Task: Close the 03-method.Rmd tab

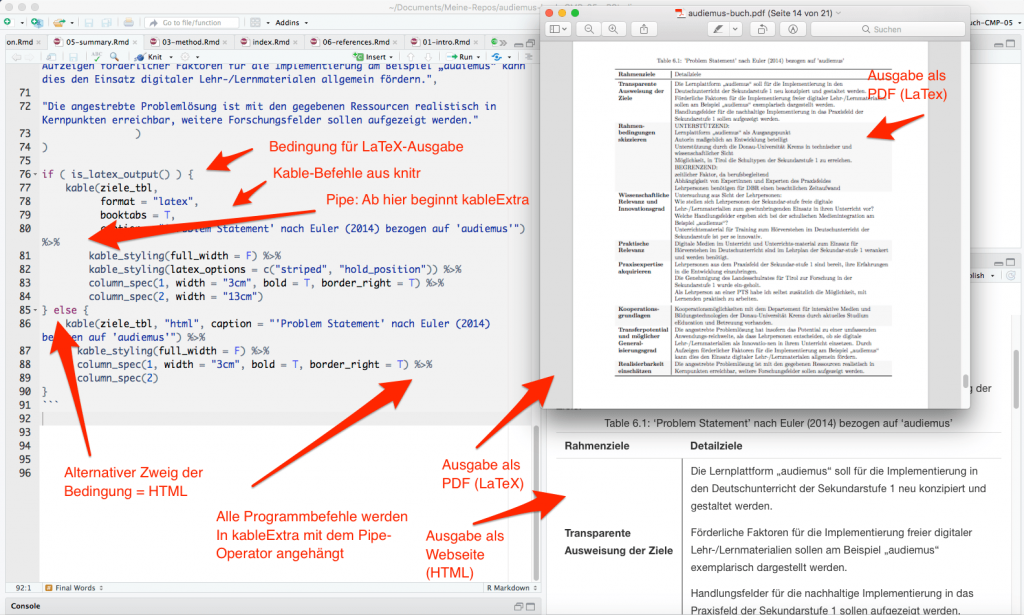Action: point(225,42)
